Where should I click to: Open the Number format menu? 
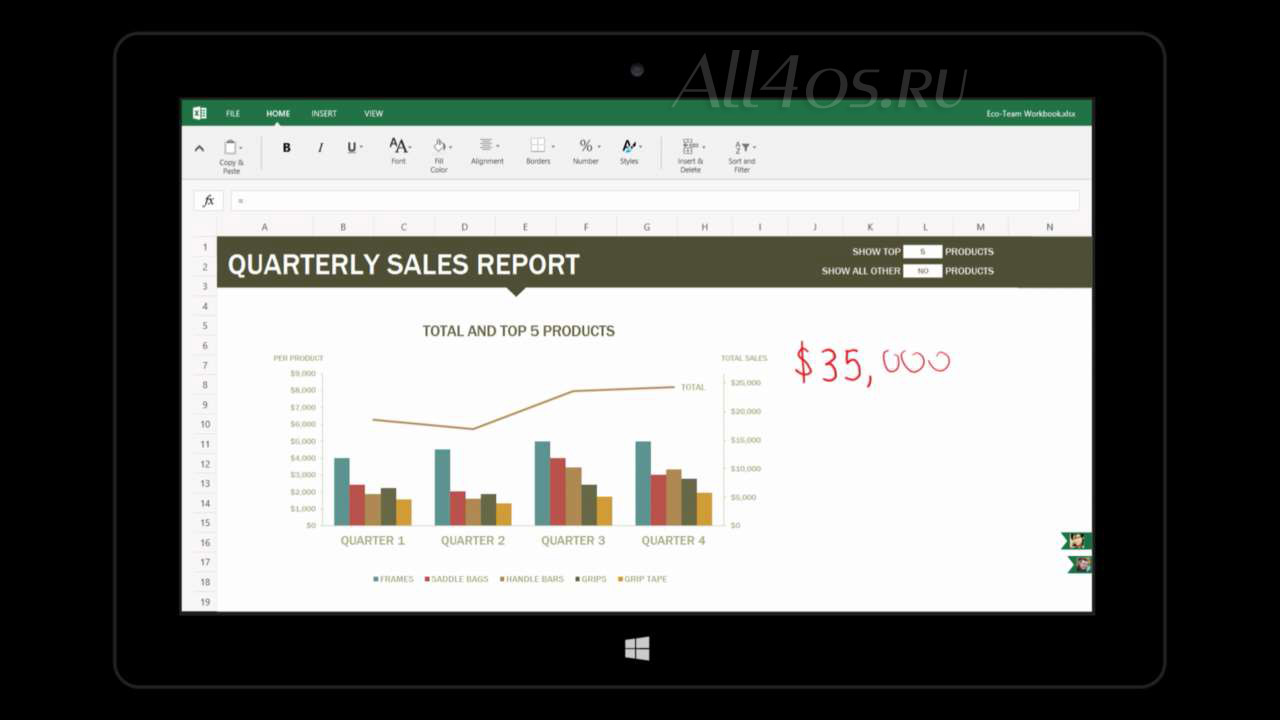(x=587, y=151)
